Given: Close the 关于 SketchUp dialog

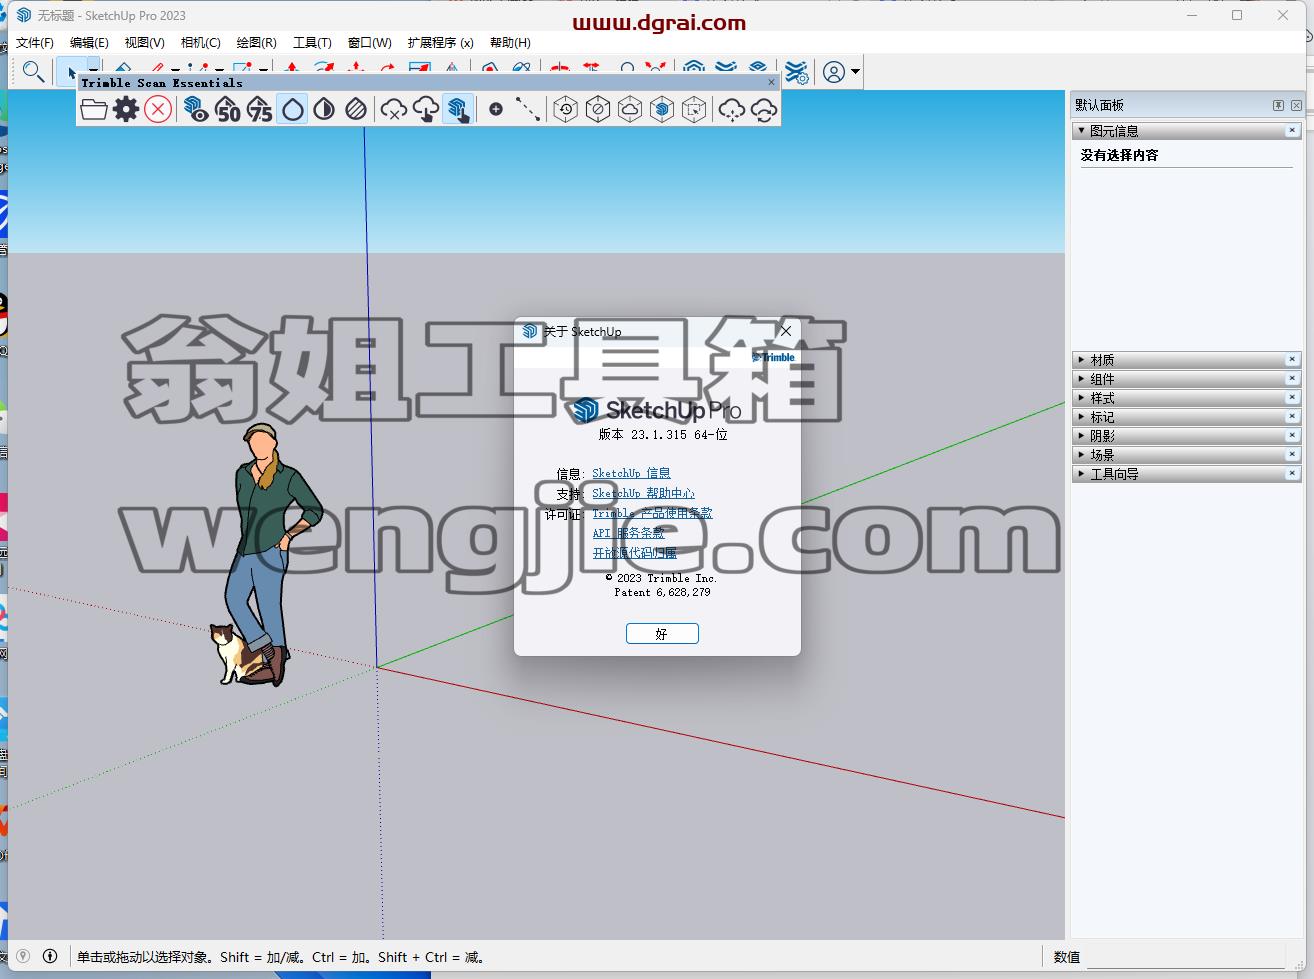Looking at the screenshot, I should click(x=785, y=331).
